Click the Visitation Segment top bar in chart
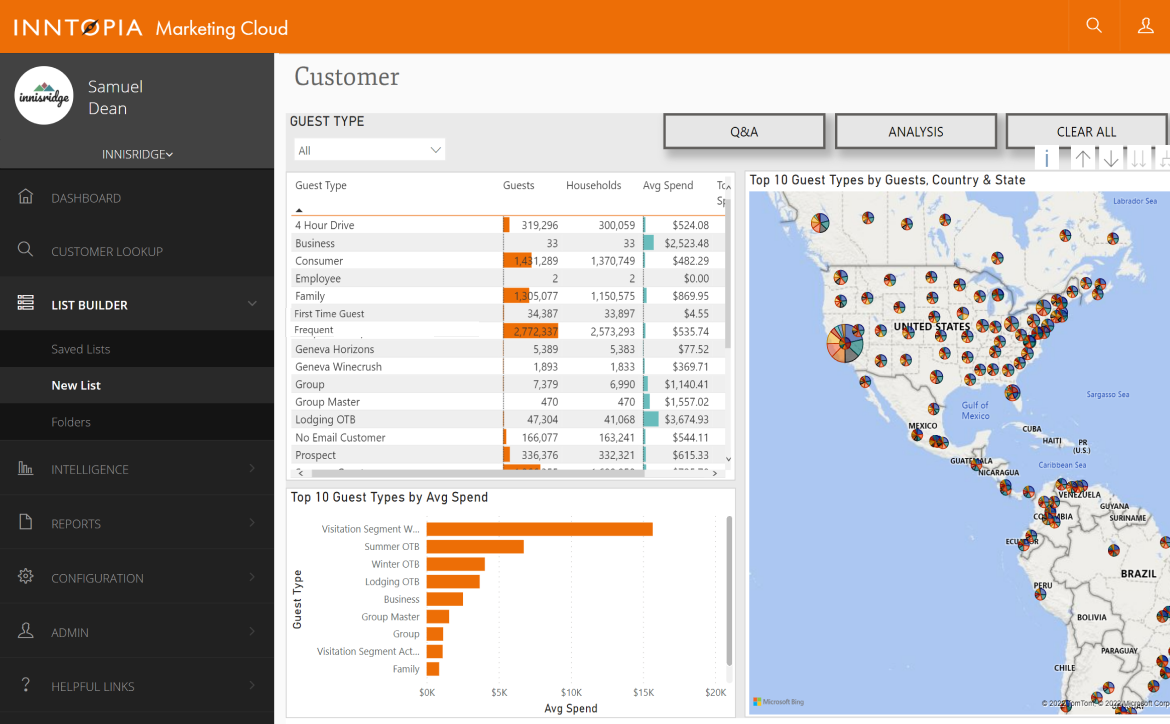The height and width of the screenshot is (724, 1170). pos(539,529)
